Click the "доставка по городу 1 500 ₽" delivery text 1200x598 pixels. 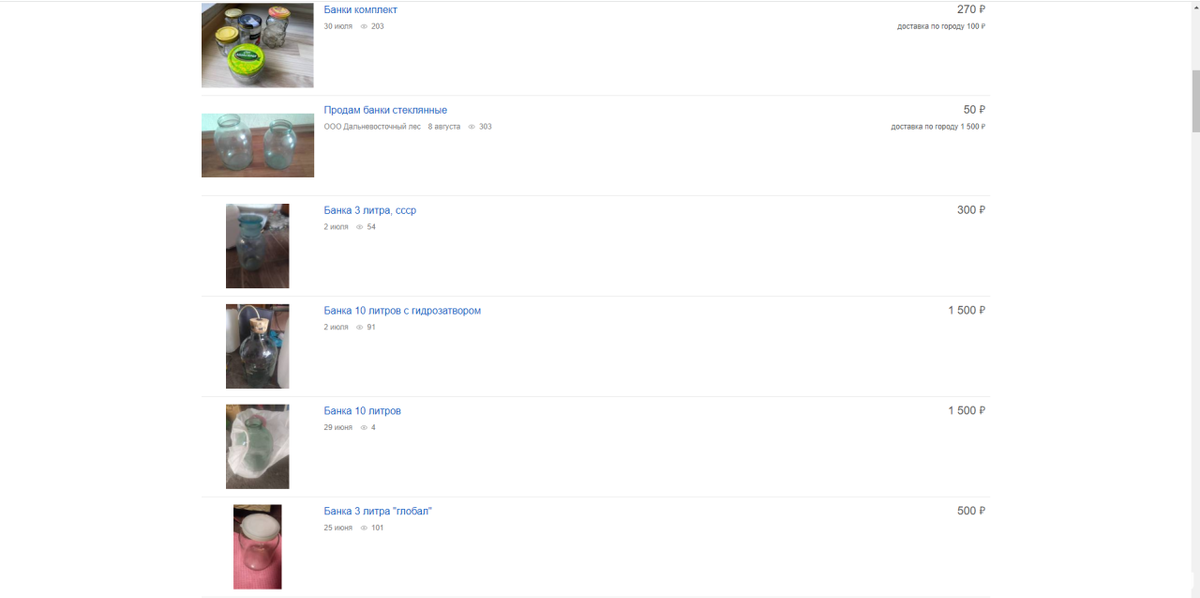click(938, 127)
